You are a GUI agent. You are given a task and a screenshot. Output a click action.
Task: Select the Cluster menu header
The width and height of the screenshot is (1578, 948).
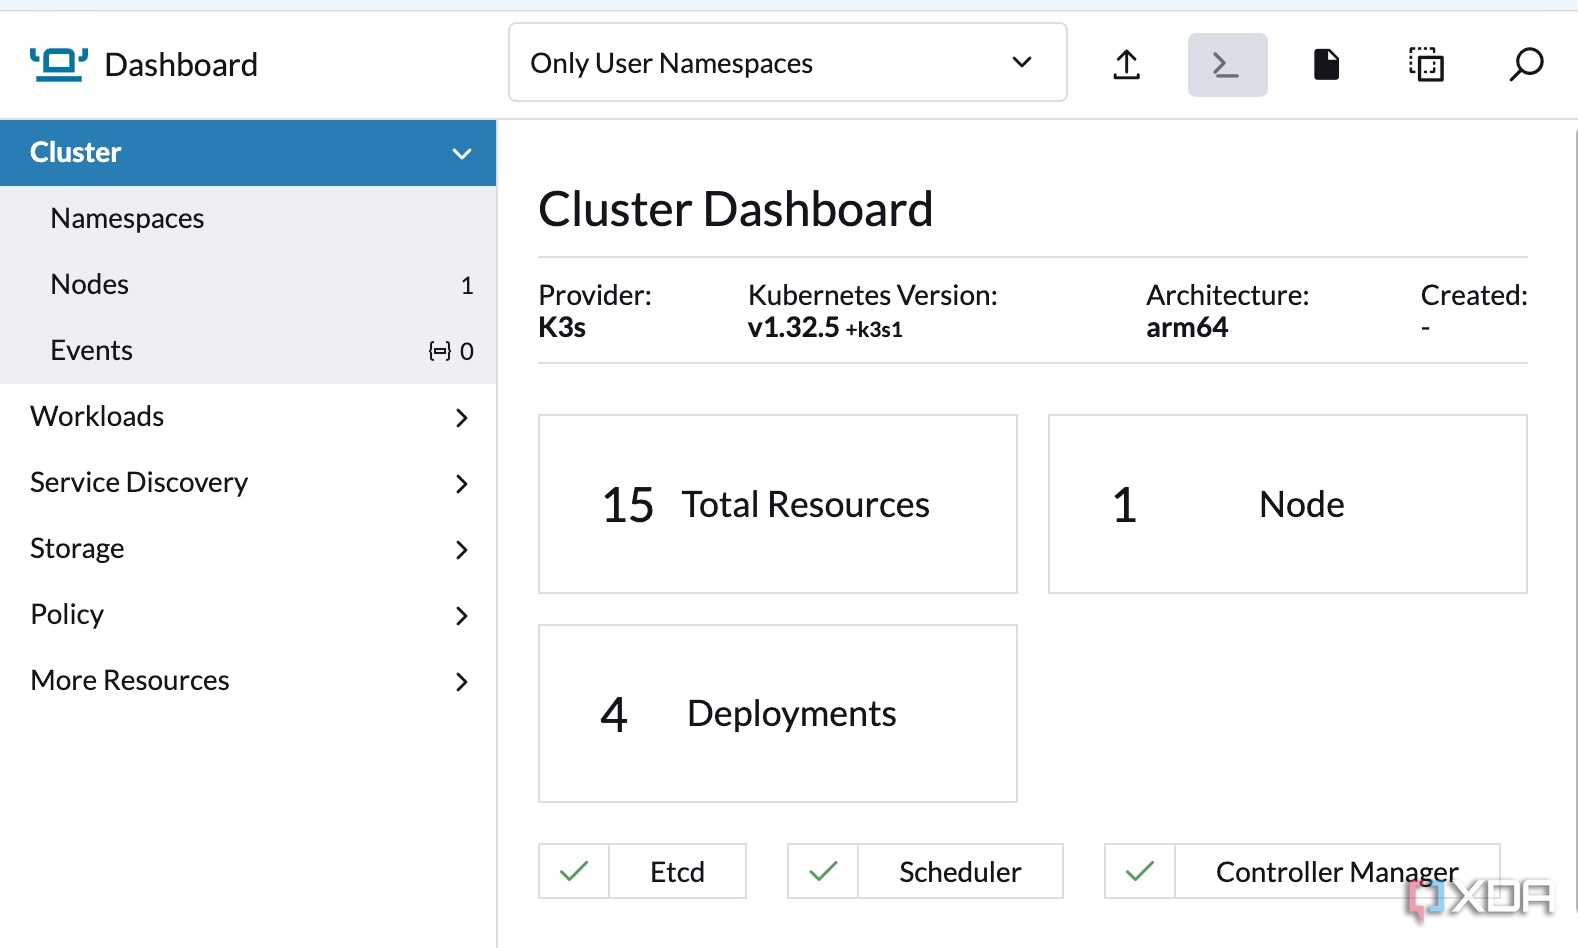(248, 153)
